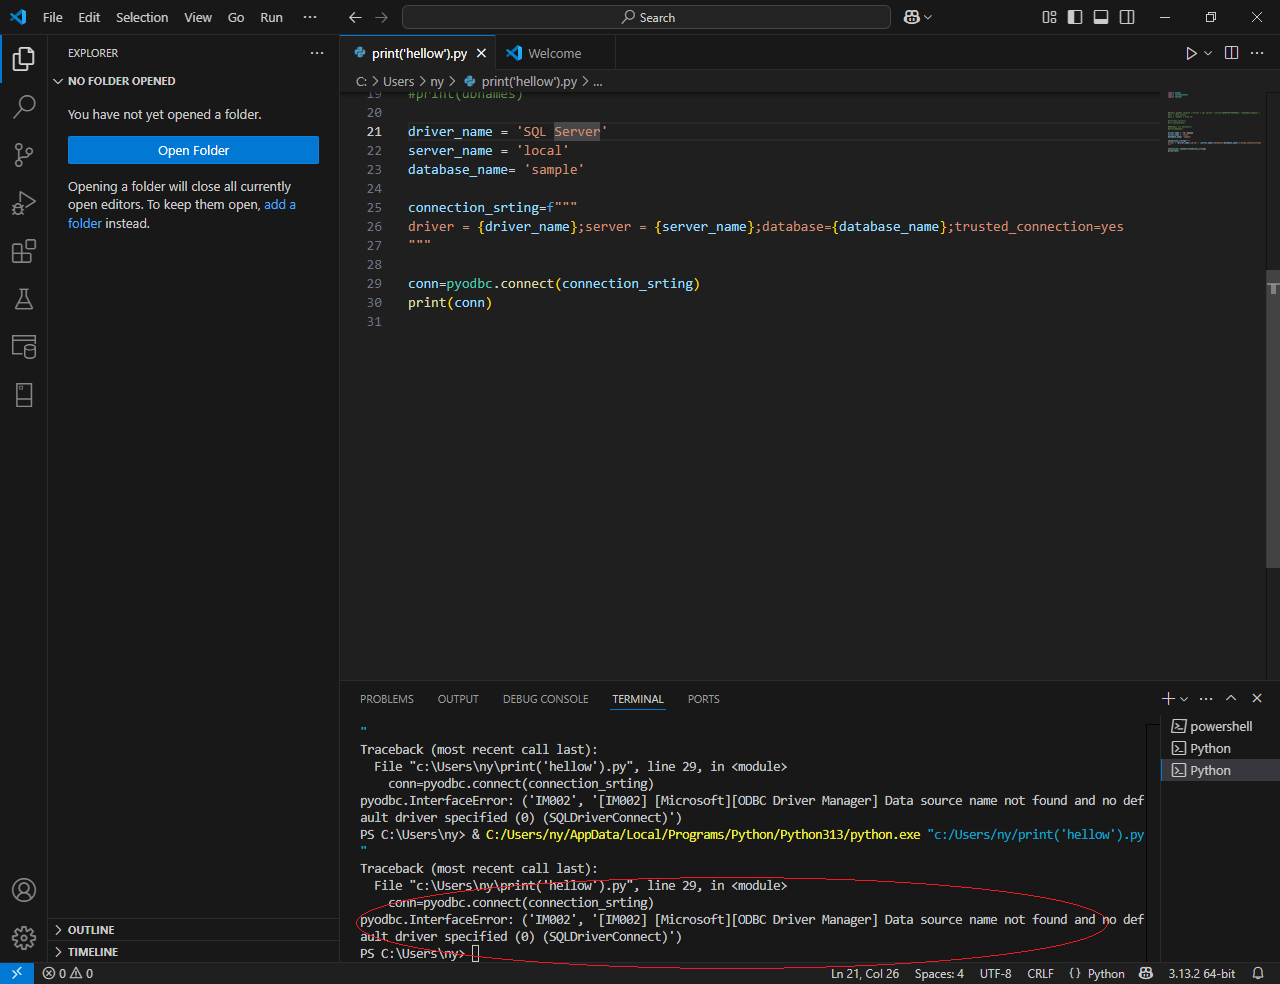Viewport: 1280px width, 984px height.
Task: Toggle the secondary side bar
Action: (1126, 17)
